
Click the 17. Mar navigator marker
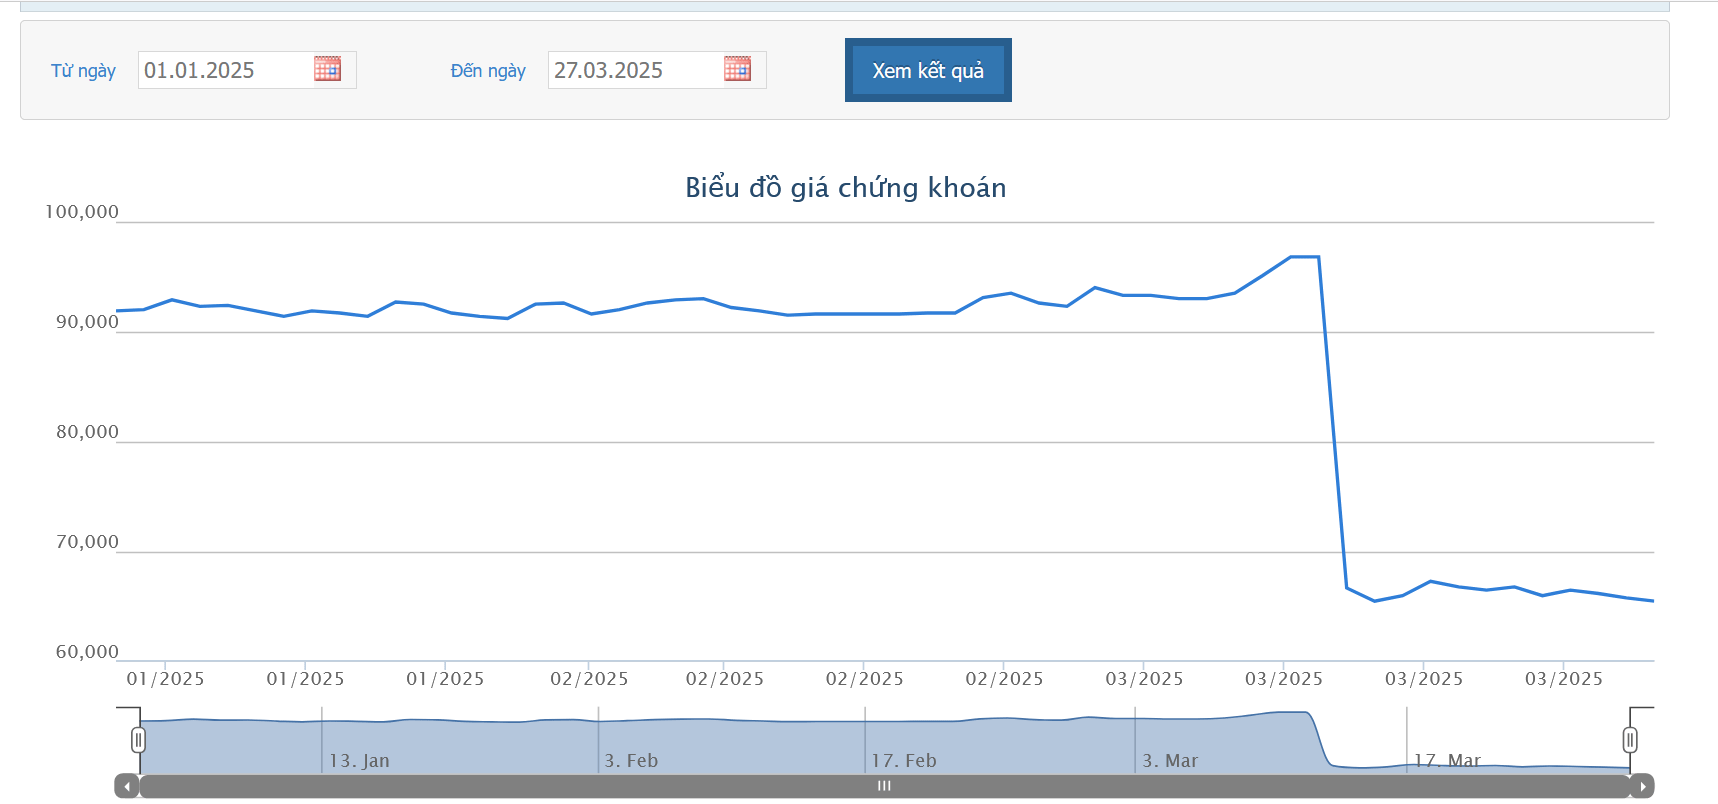pyautogui.click(x=1447, y=761)
